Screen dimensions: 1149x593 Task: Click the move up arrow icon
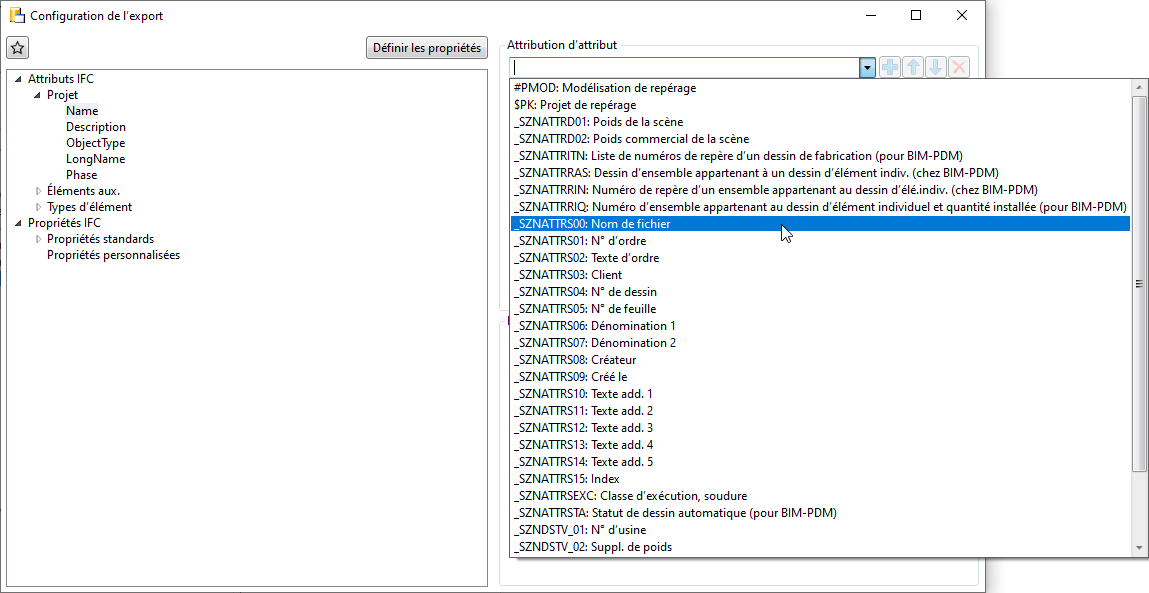coord(913,67)
